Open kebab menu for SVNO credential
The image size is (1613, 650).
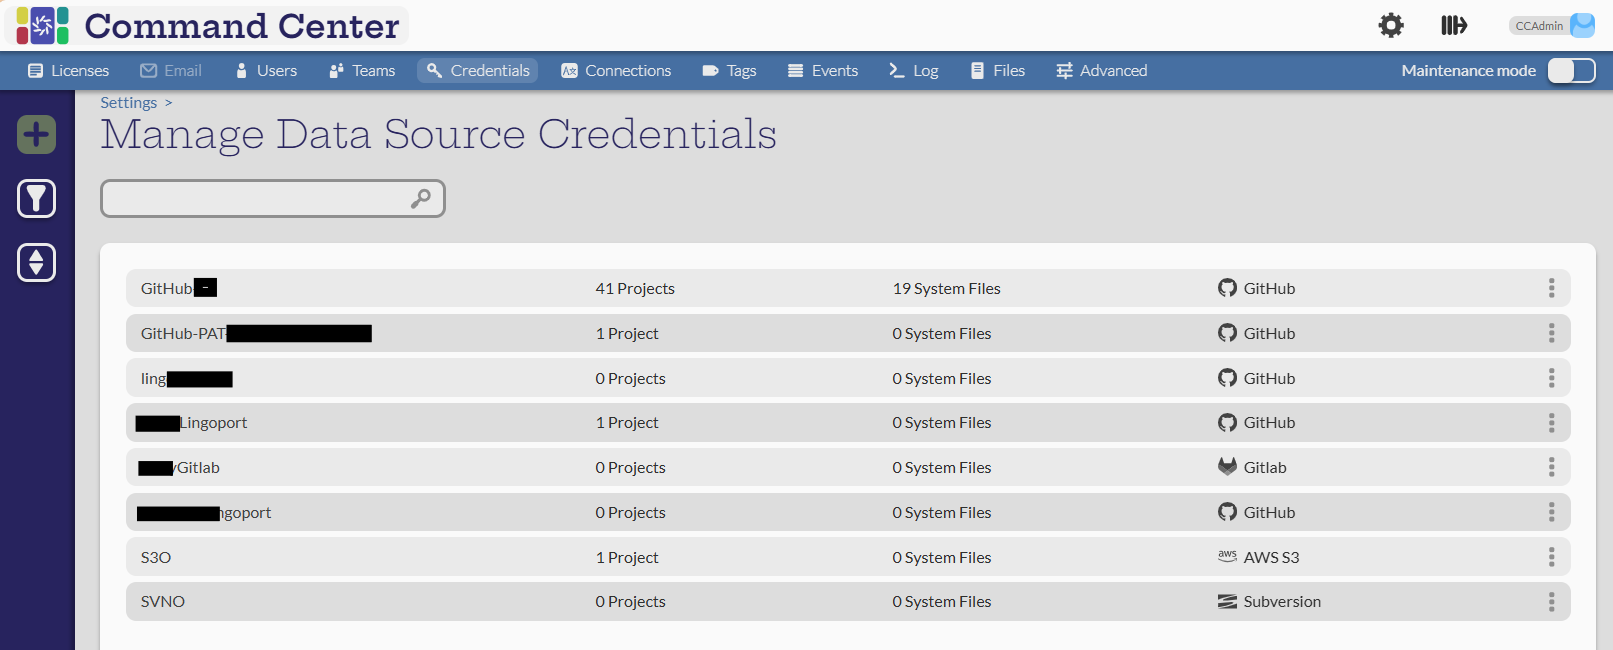(1551, 602)
